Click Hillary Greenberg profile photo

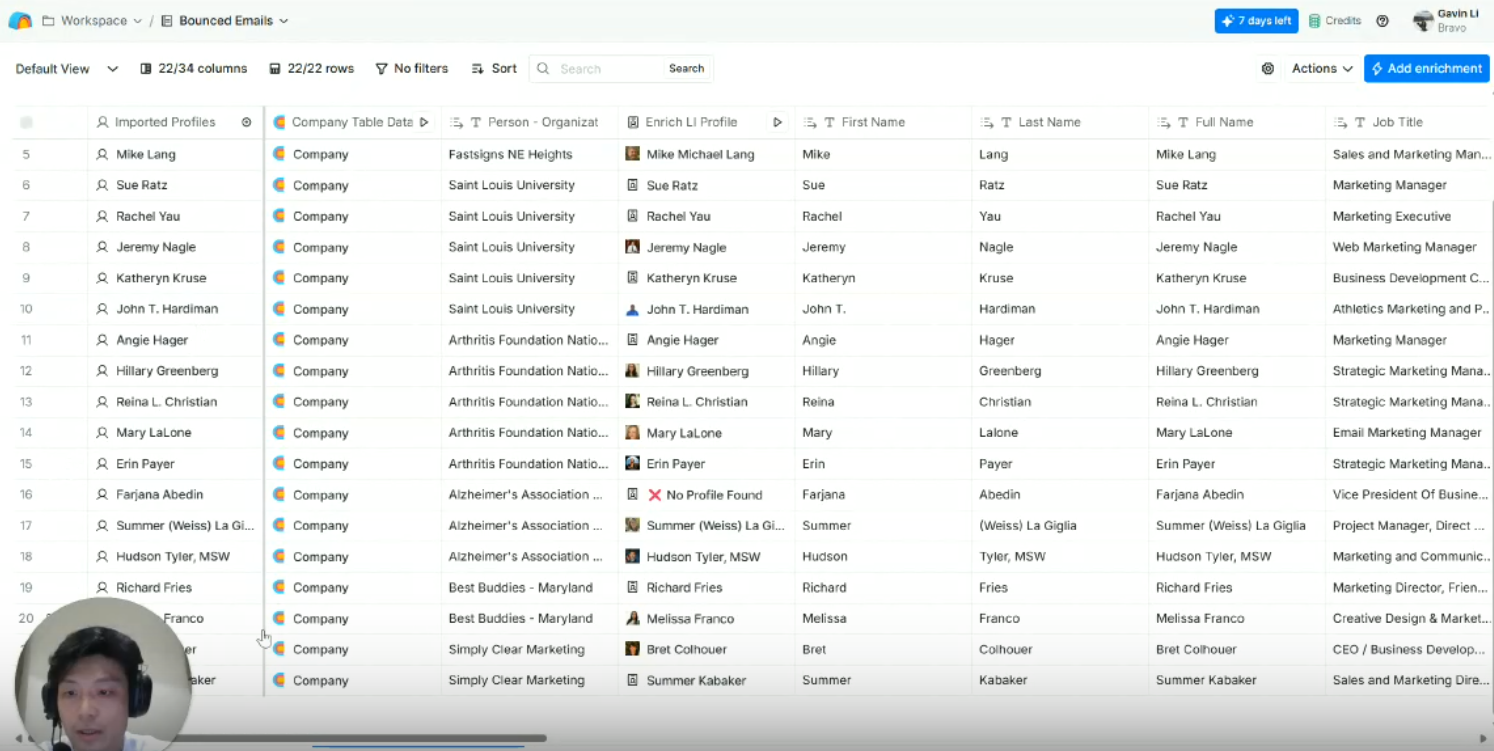pyautogui.click(x=633, y=371)
